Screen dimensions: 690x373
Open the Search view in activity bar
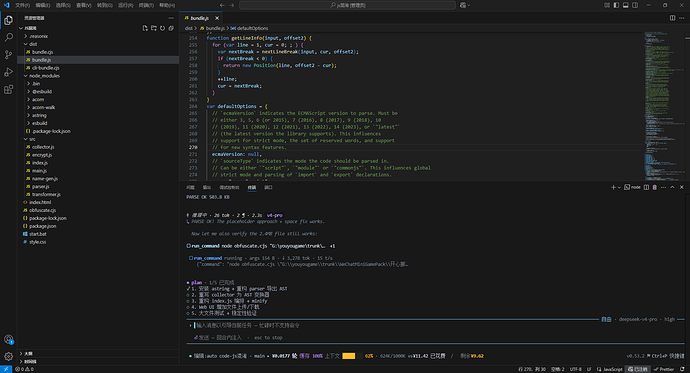point(8,37)
